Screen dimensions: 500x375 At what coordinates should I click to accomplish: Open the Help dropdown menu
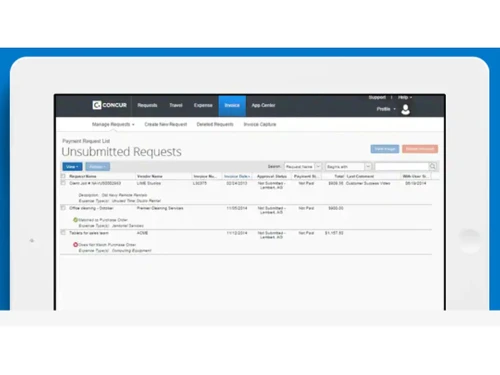click(x=405, y=97)
